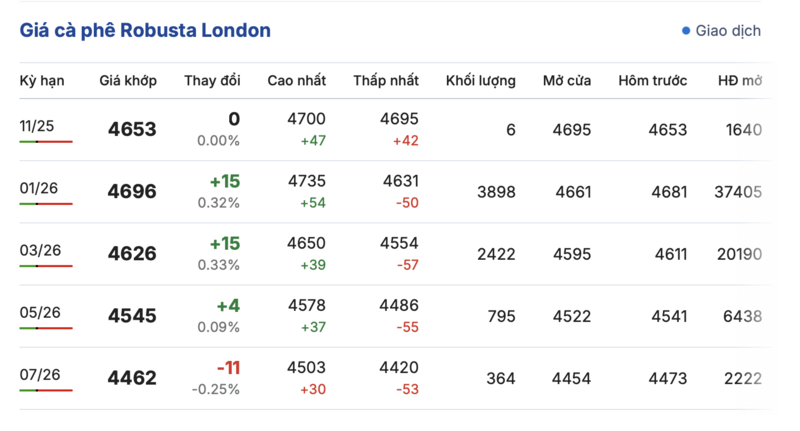This screenshot has width=800, height=431.
Task: Click the Hôm trước column header
Action: coord(653,81)
